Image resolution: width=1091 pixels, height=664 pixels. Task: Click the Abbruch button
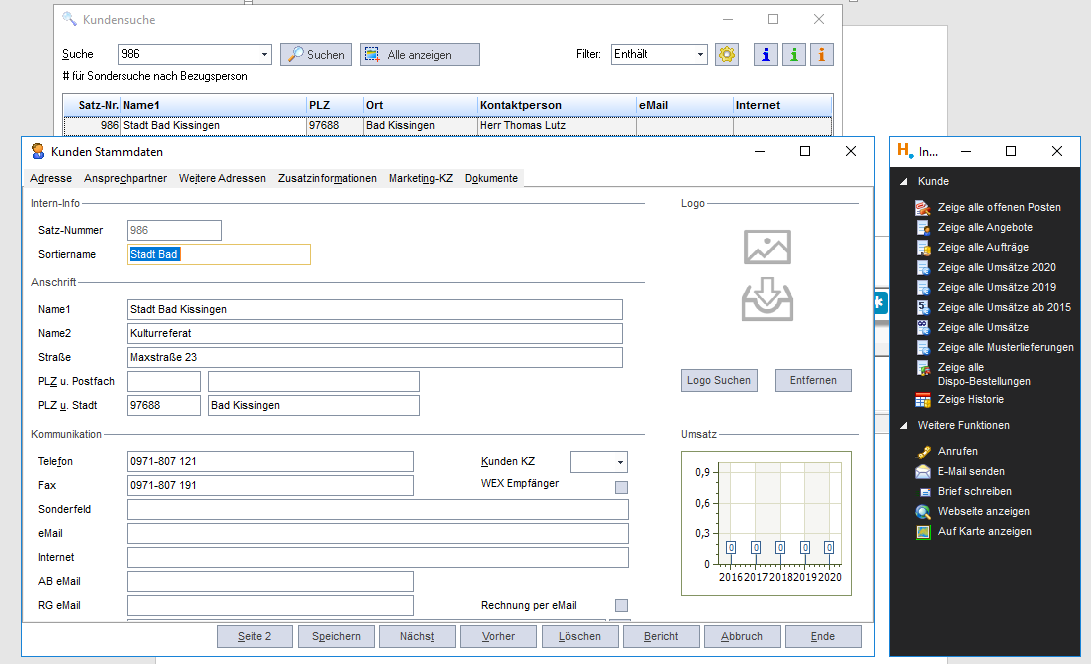[742, 636]
